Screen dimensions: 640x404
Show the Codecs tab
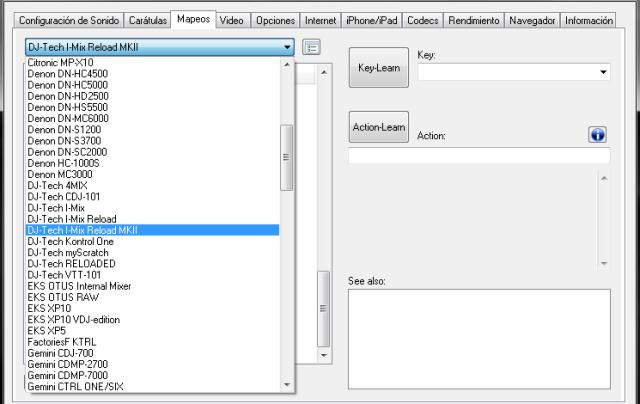422,20
